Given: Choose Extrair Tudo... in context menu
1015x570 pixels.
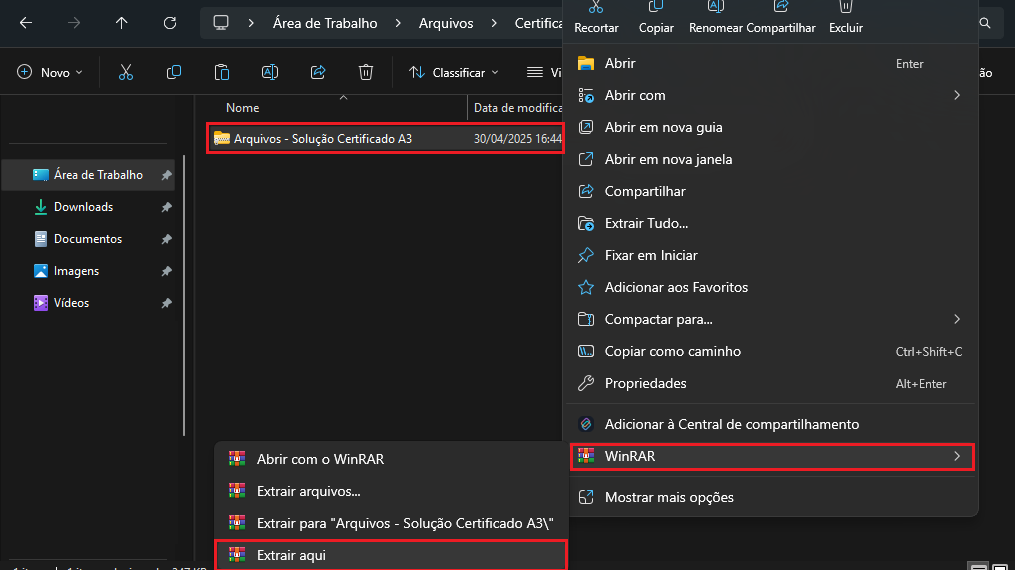Looking at the screenshot, I should point(646,223).
